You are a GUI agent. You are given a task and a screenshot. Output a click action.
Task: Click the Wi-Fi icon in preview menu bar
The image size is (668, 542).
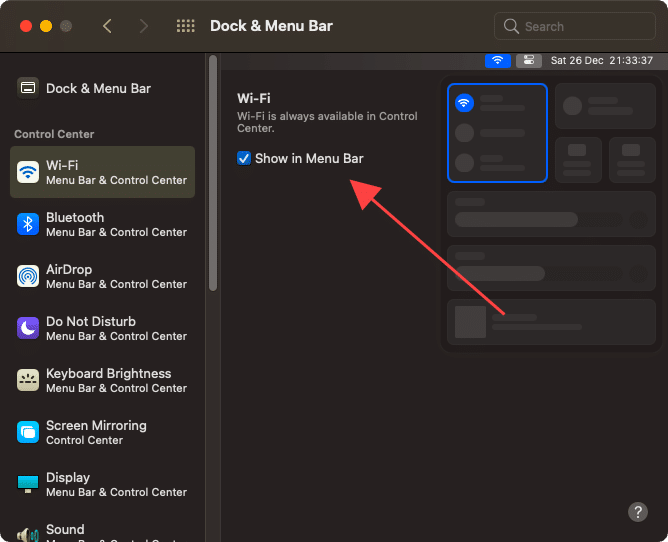point(497,61)
